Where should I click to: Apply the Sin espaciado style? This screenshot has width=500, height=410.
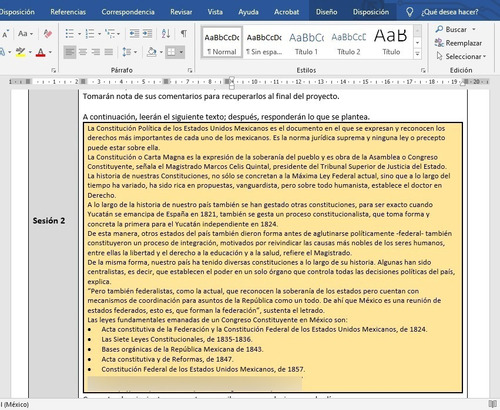(x=264, y=43)
